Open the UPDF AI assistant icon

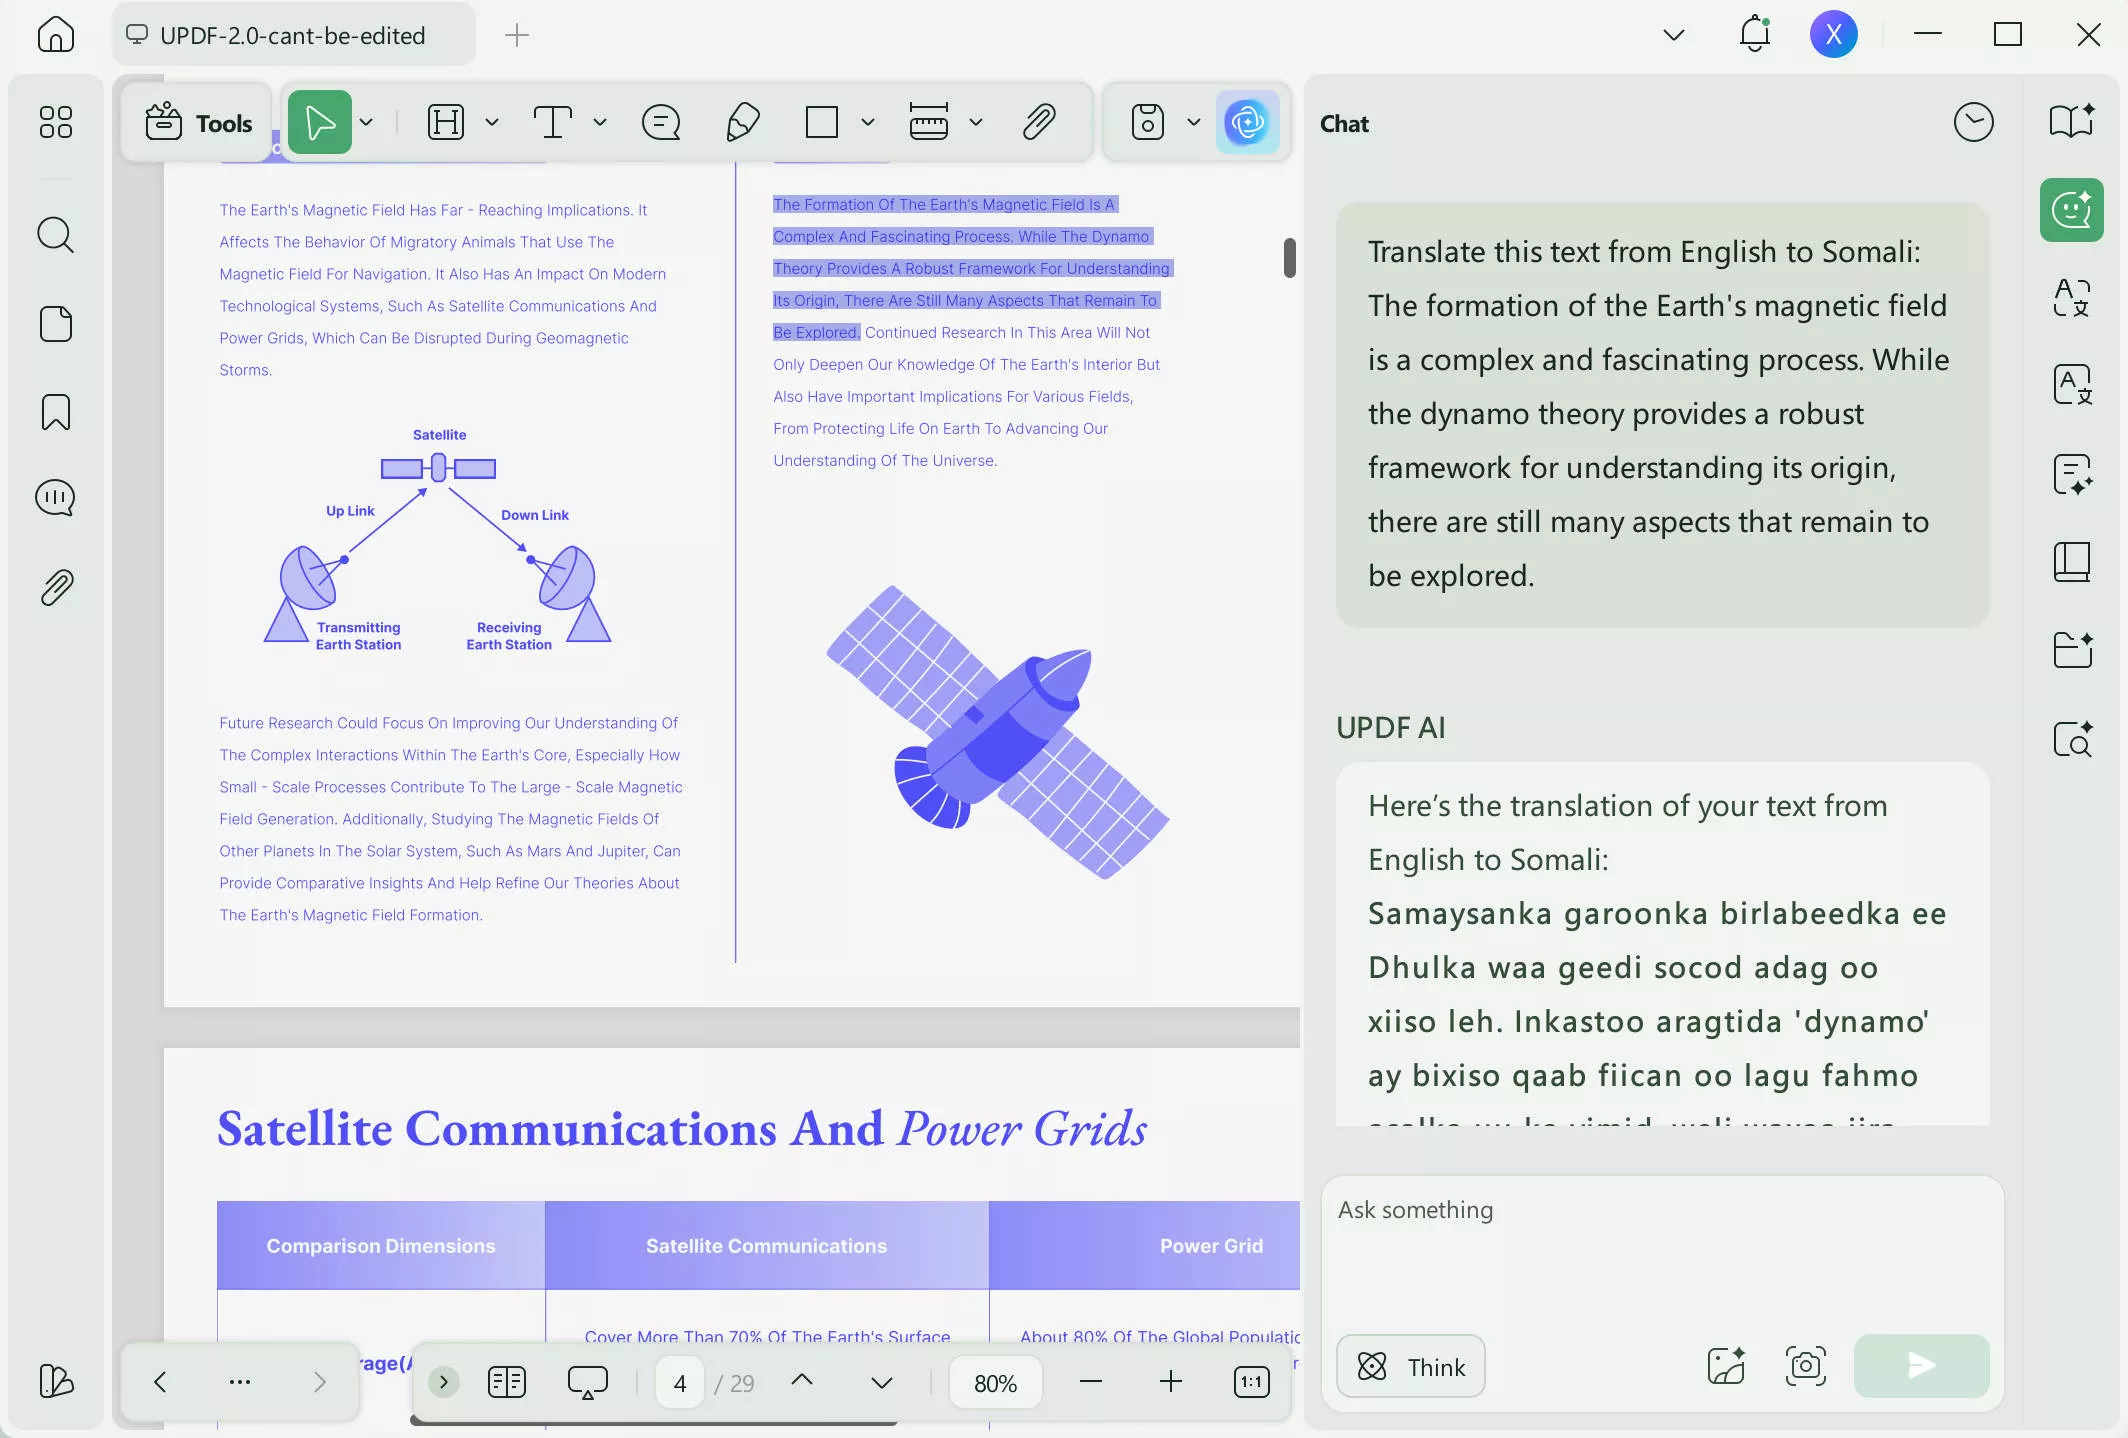tap(1247, 122)
